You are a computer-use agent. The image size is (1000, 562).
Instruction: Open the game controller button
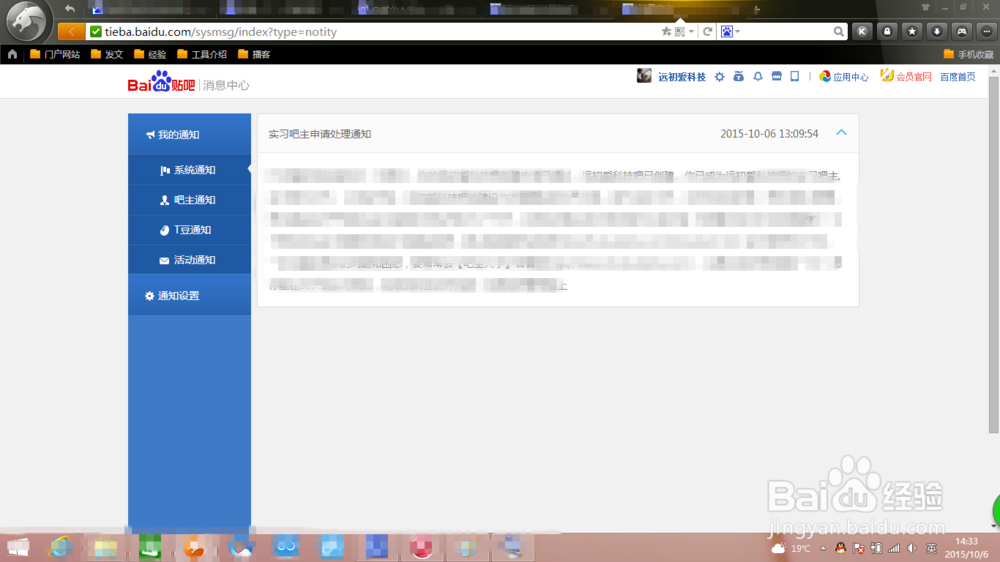(x=962, y=31)
